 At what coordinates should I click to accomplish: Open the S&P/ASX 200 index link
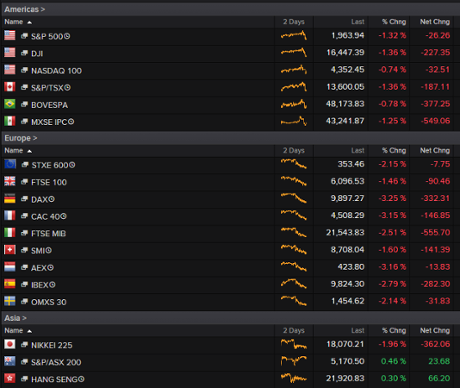[x=56, y=362]
